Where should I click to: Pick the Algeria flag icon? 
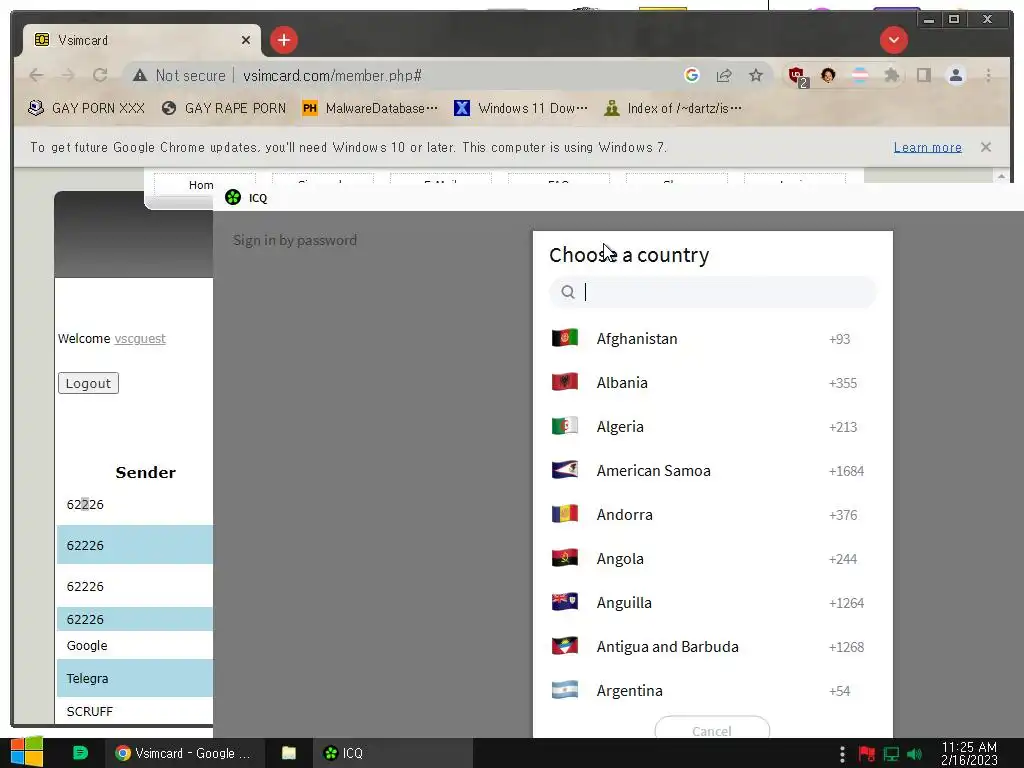click(565, 426)
